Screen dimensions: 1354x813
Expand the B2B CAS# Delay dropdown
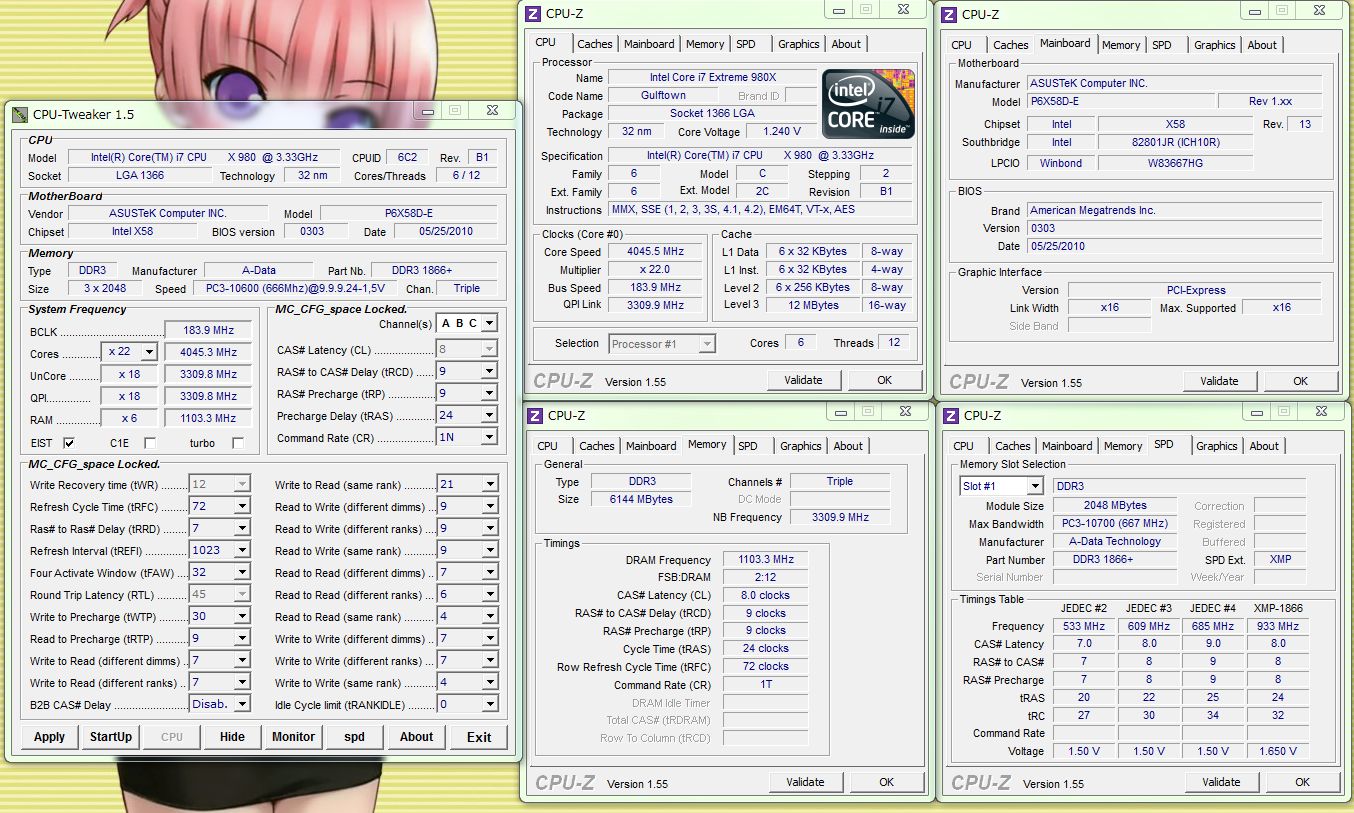(x=242, y=704)
